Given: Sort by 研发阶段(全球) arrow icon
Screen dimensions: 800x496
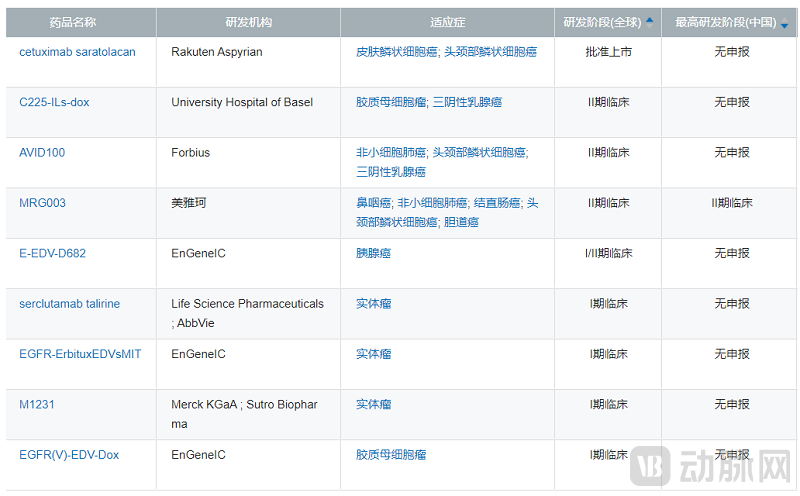Looking at the screenshot, I should pyautogui.click(x=649, y=22).
